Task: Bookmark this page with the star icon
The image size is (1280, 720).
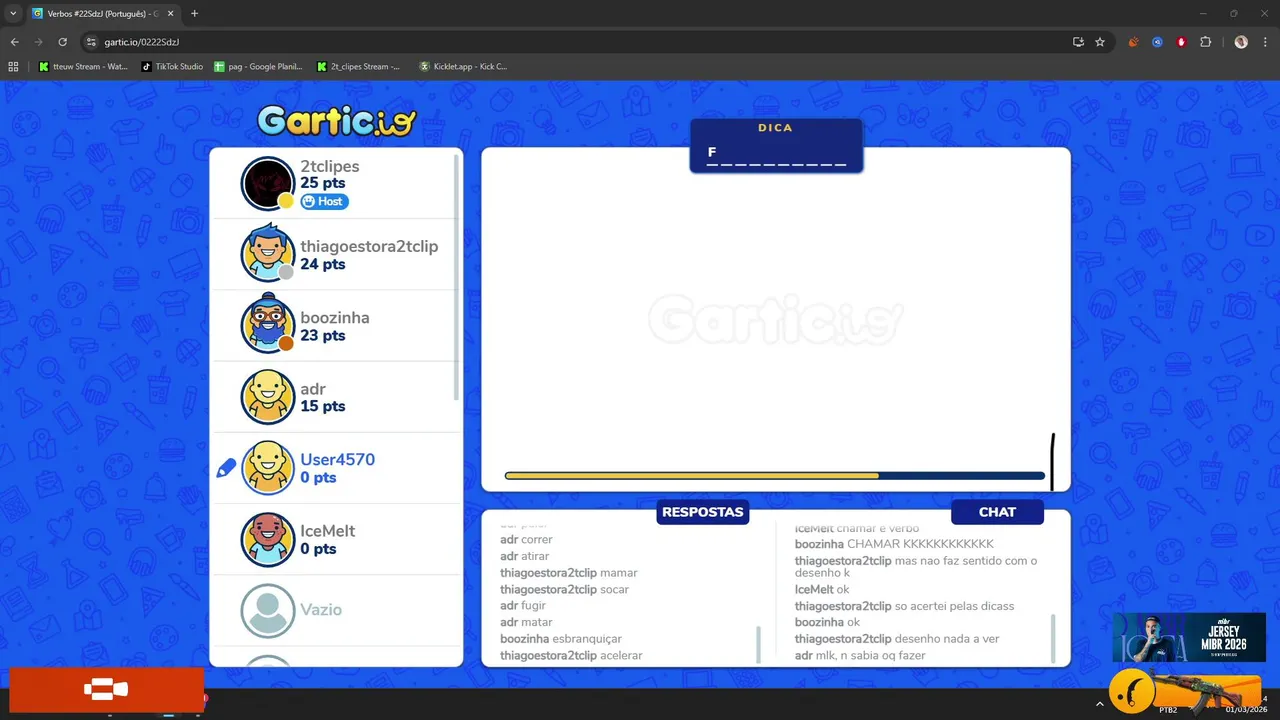Action: [x=1100, y=42]
